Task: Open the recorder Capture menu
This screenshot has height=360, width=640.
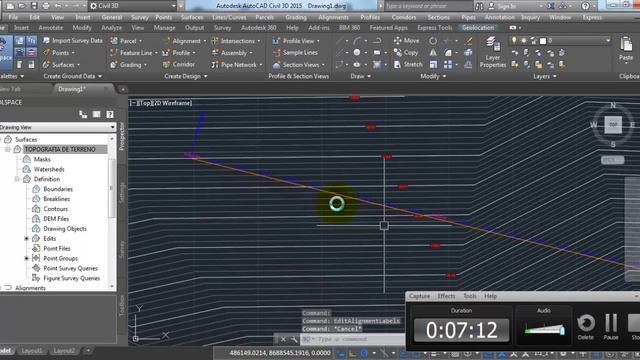Action: (x=419, y=296)
